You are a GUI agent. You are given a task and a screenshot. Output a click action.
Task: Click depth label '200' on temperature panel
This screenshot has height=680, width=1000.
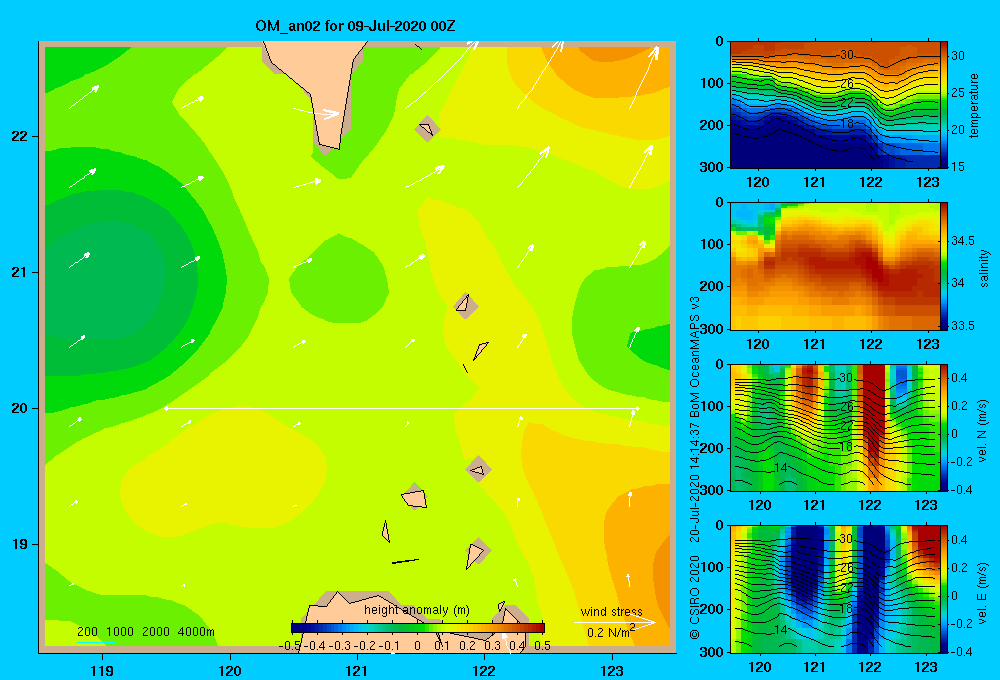tap(713, 125)
